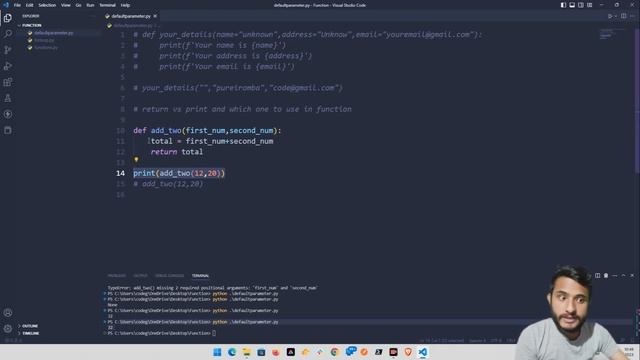Split the terminal panel

pos(598,276)
